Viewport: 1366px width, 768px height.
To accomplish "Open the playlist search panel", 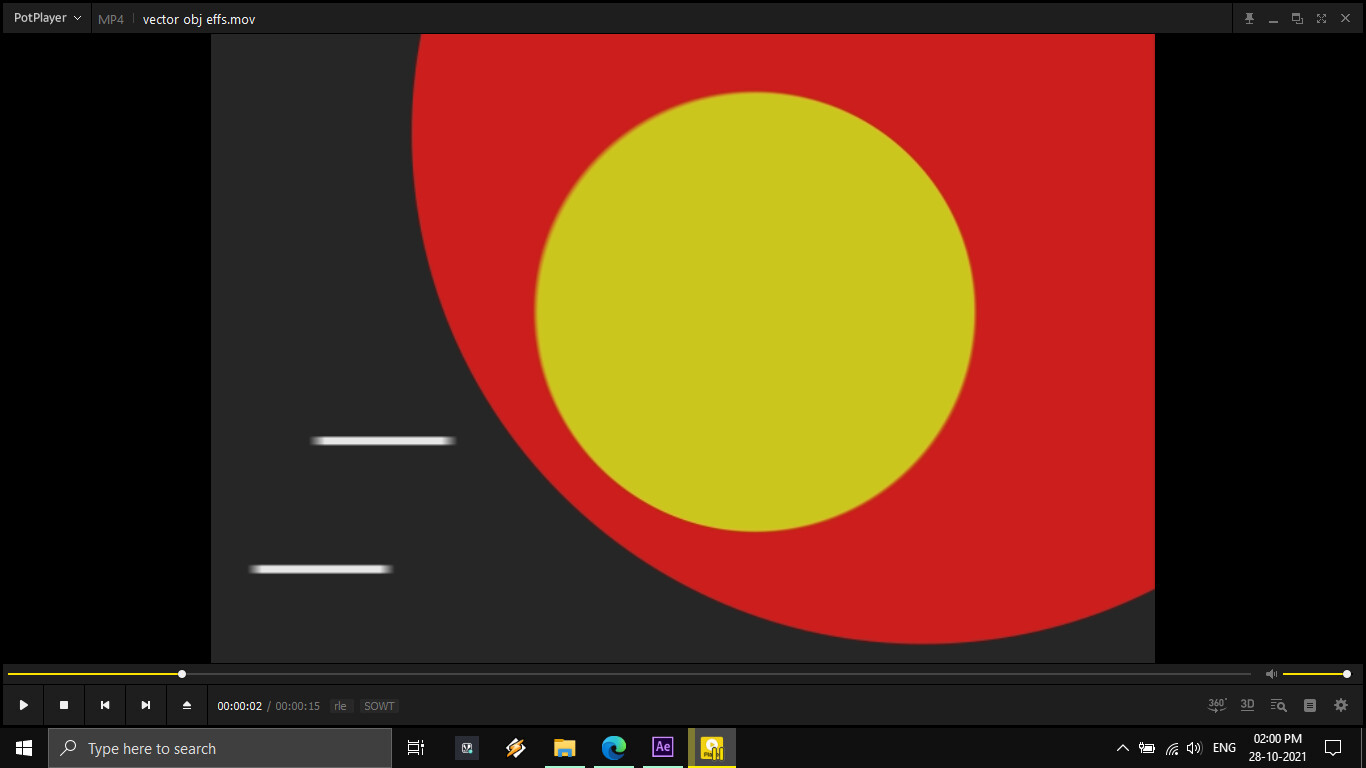I will [1278, 705].
